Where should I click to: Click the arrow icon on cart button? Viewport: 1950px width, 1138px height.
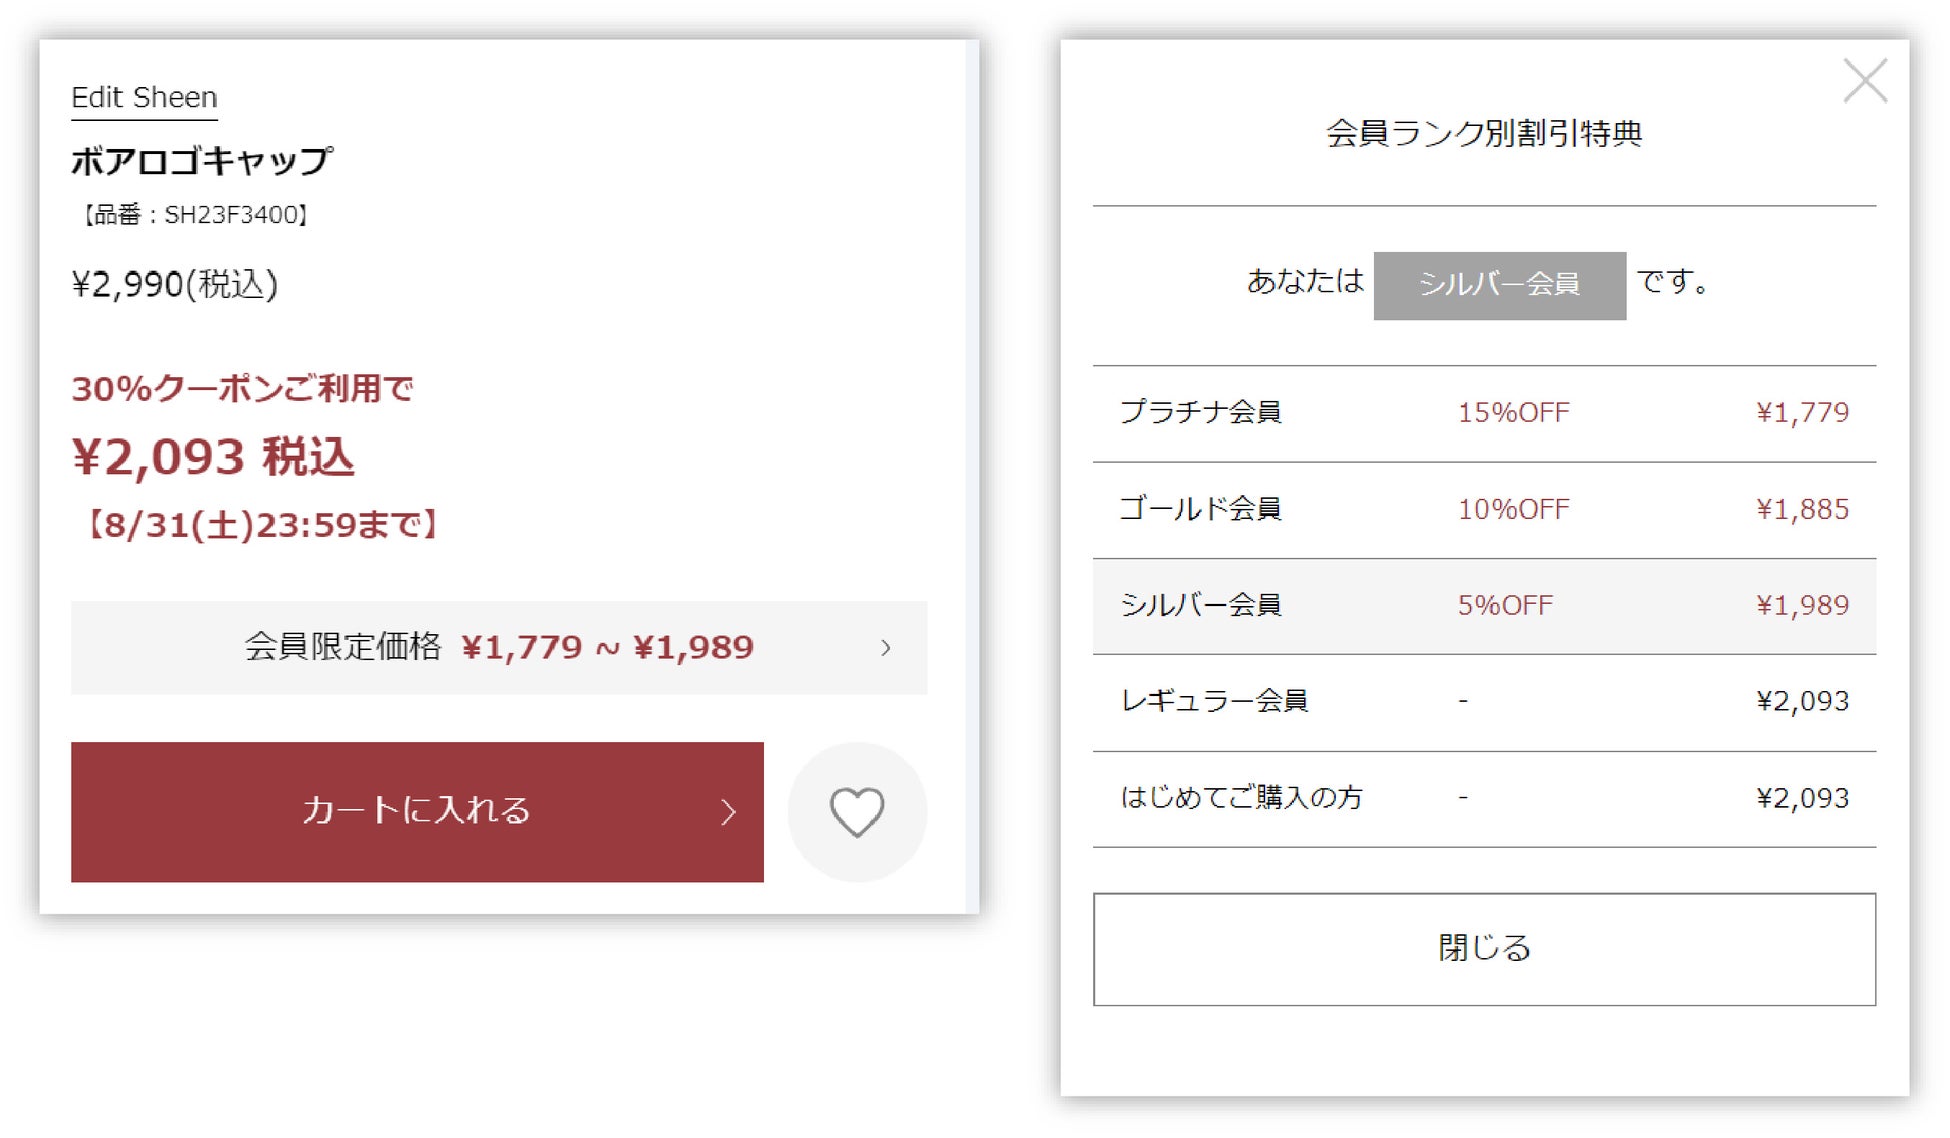(728, 812)
